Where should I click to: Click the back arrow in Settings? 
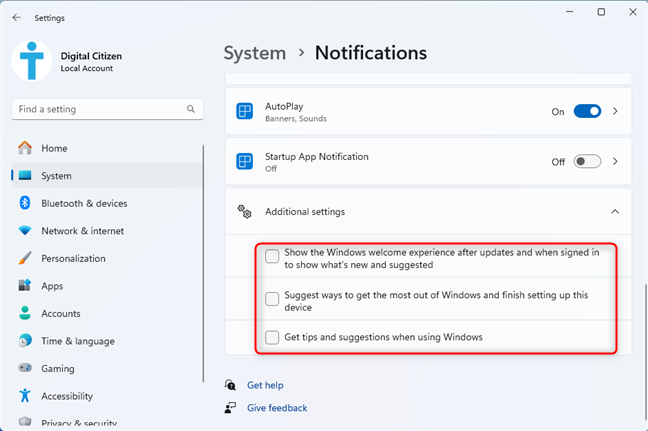pyautogui.click(x=17, y=17)
